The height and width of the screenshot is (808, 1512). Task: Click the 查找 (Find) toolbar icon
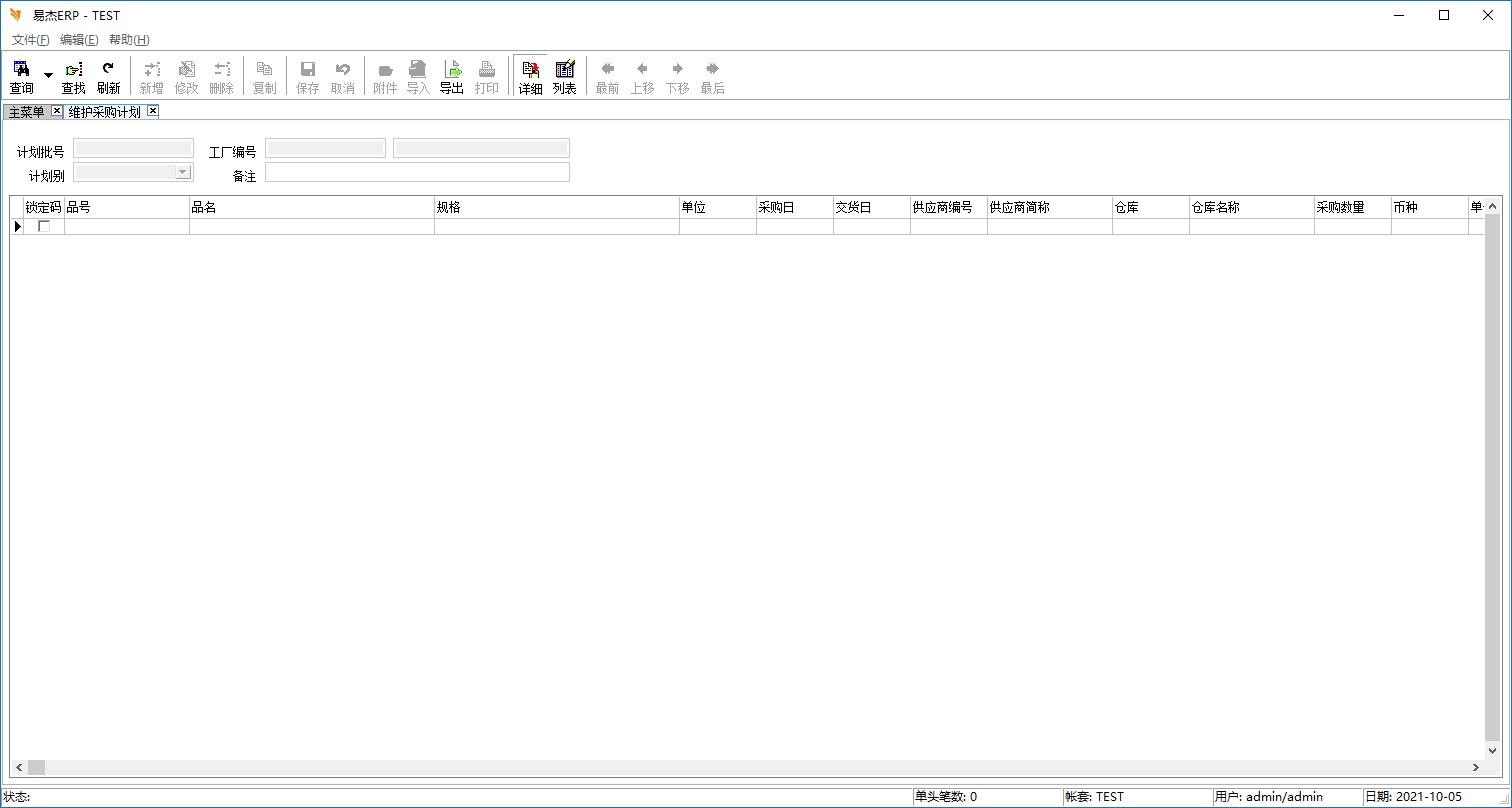point(73,76)
